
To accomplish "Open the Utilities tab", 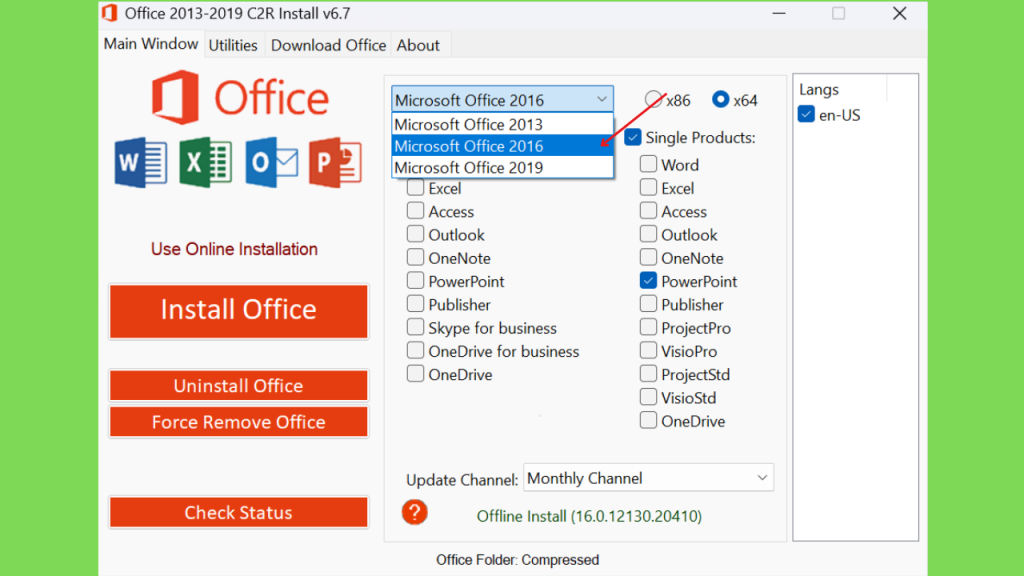I will (233, 45).
